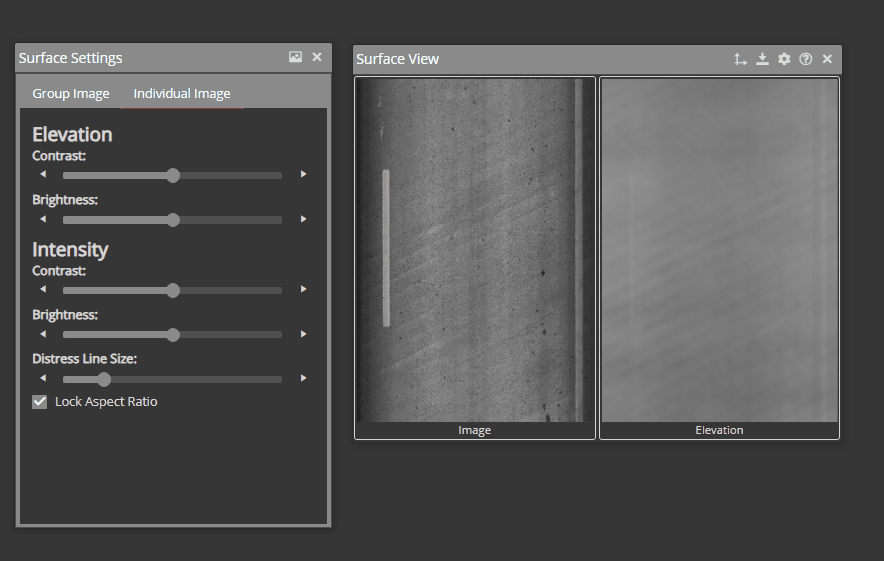Screen dimensions: 884x561
Task: Open the Surface View help icon
Action: (x=806, y=59)
